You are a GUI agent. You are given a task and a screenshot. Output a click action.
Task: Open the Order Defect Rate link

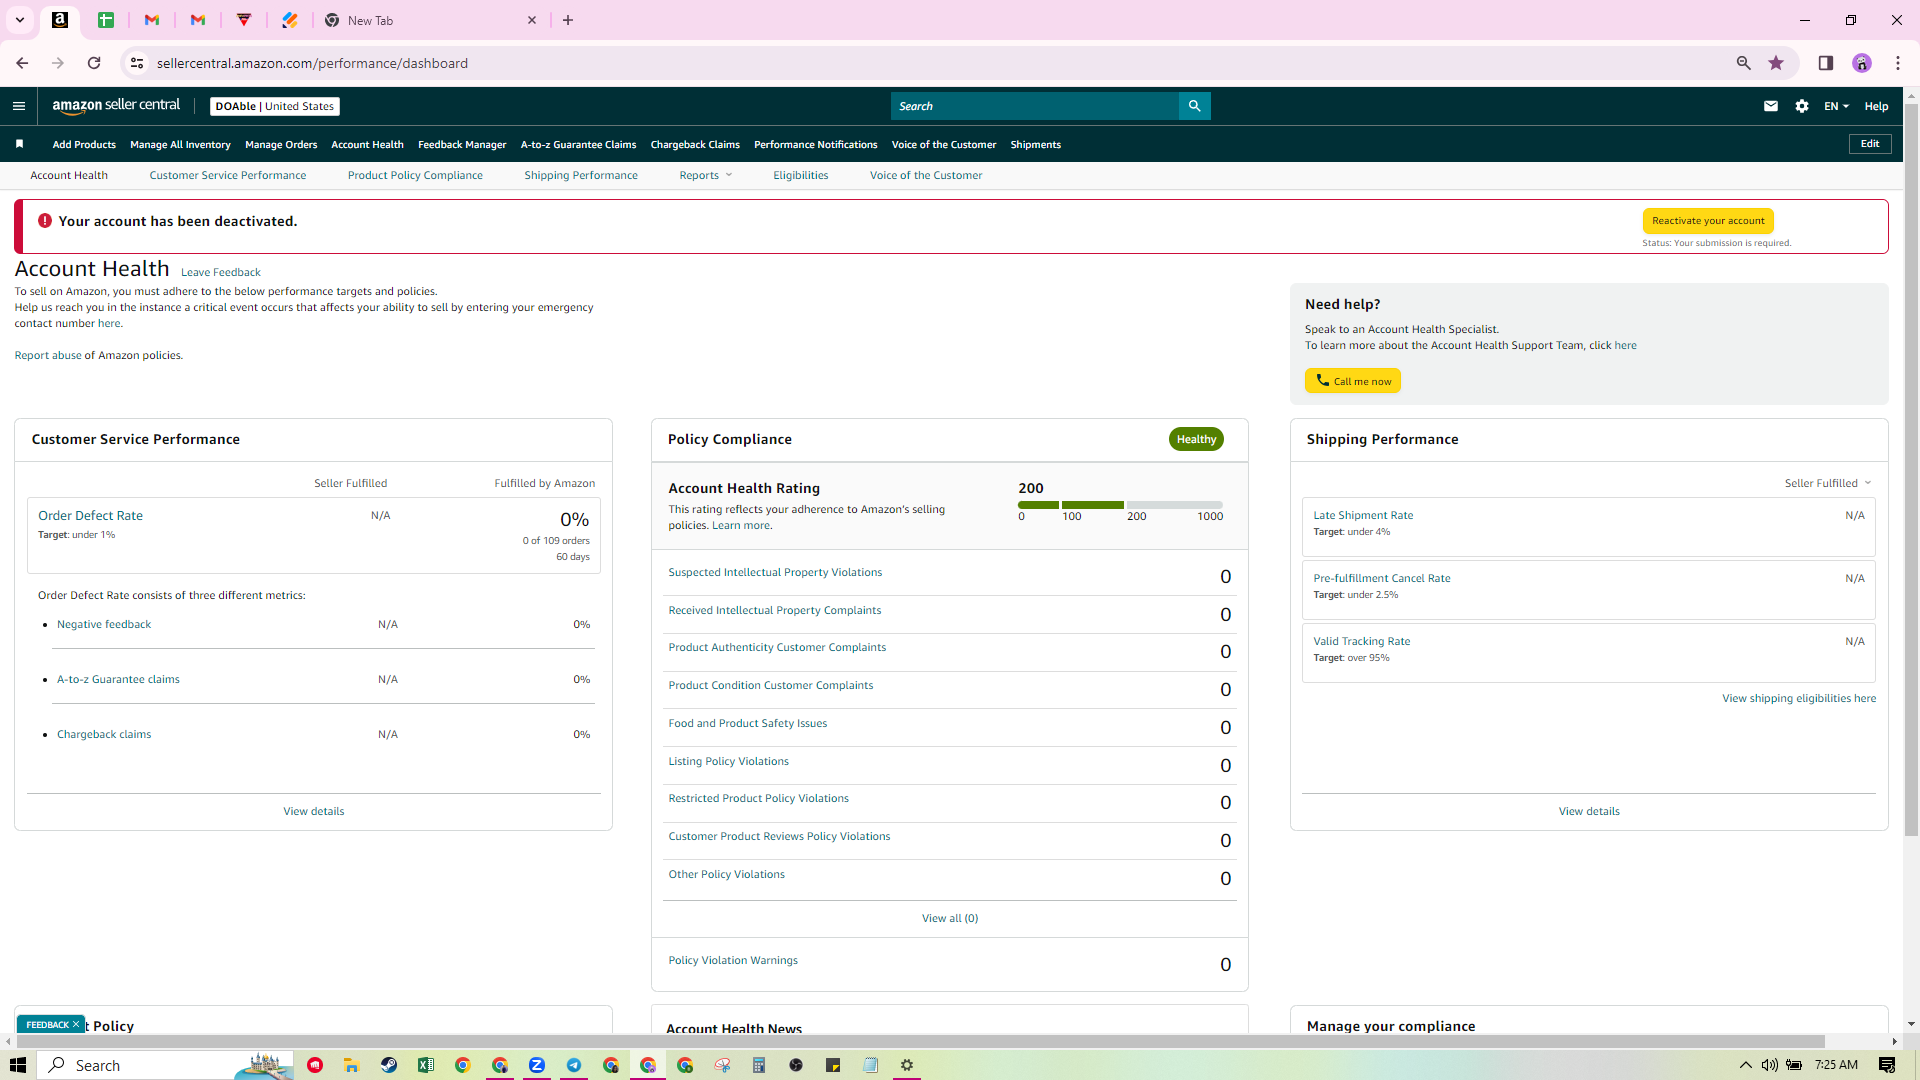(90, 515)
